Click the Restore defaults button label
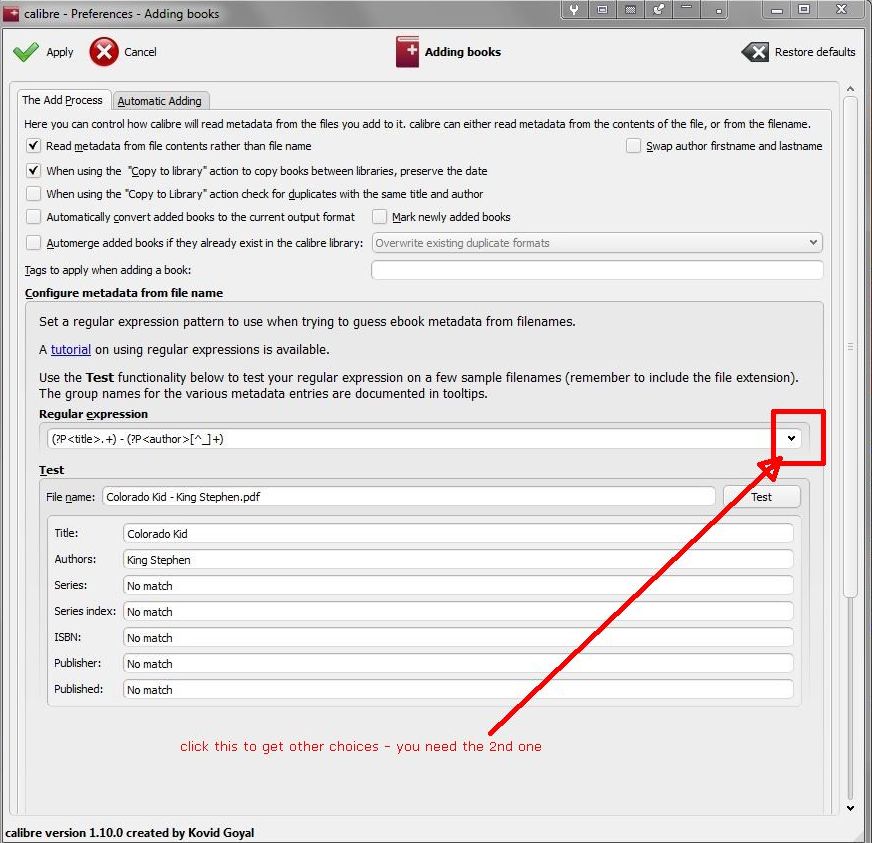The height and width of the screenshot is (843, 872). pyautogui.click(x=815, y=52)
